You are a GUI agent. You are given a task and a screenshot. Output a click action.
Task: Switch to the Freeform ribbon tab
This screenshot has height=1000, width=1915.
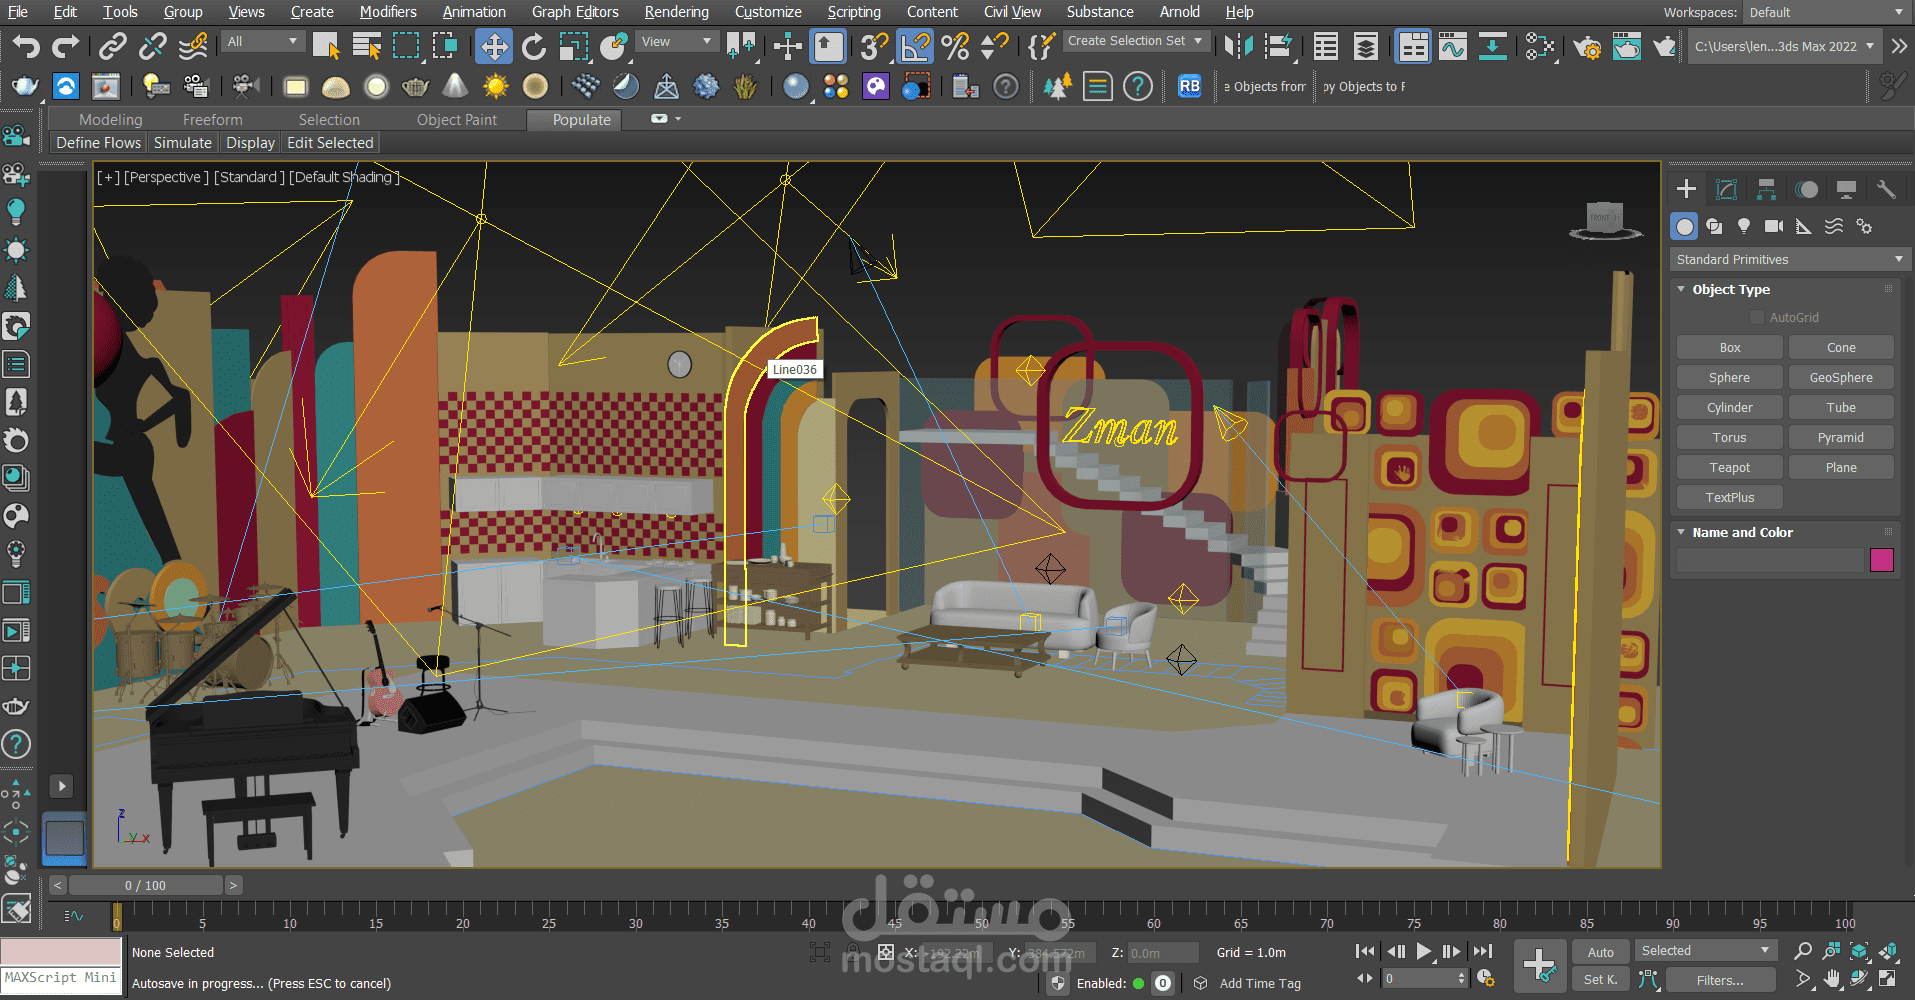(x=212, y=119)
